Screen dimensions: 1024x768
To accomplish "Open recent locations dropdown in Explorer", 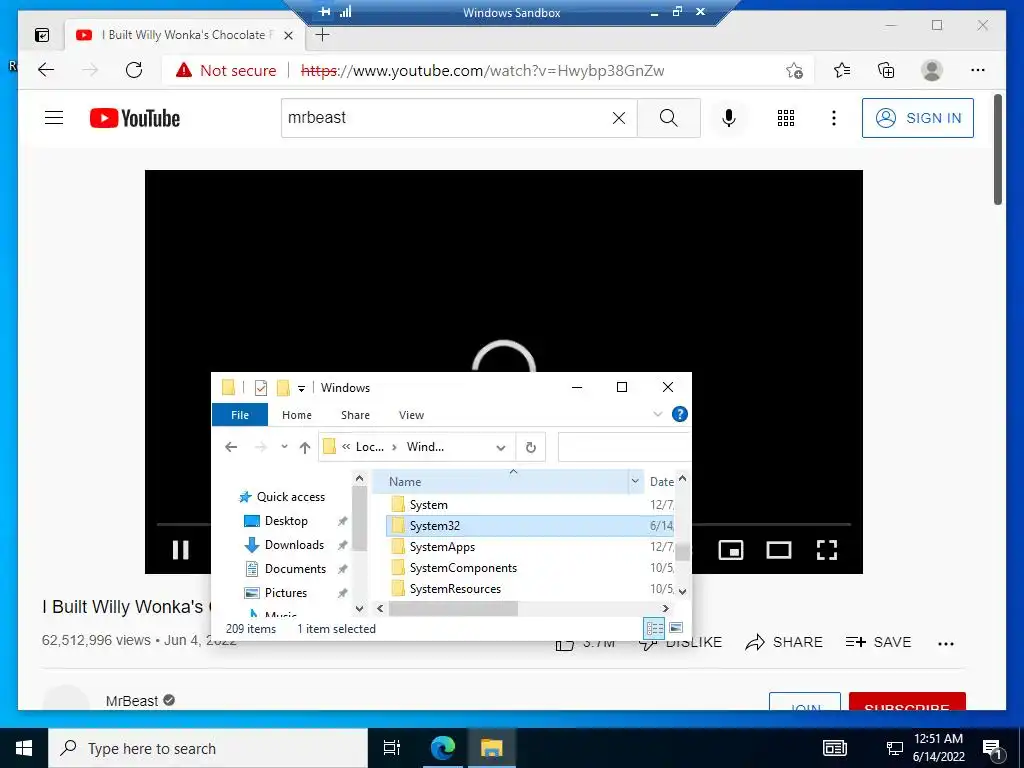I will coord(284,447).
